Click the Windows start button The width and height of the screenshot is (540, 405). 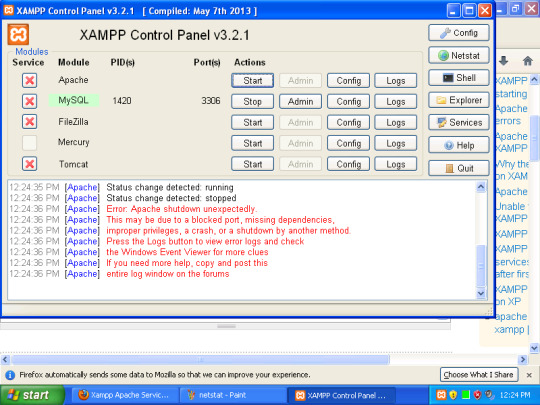pos(32,395)
